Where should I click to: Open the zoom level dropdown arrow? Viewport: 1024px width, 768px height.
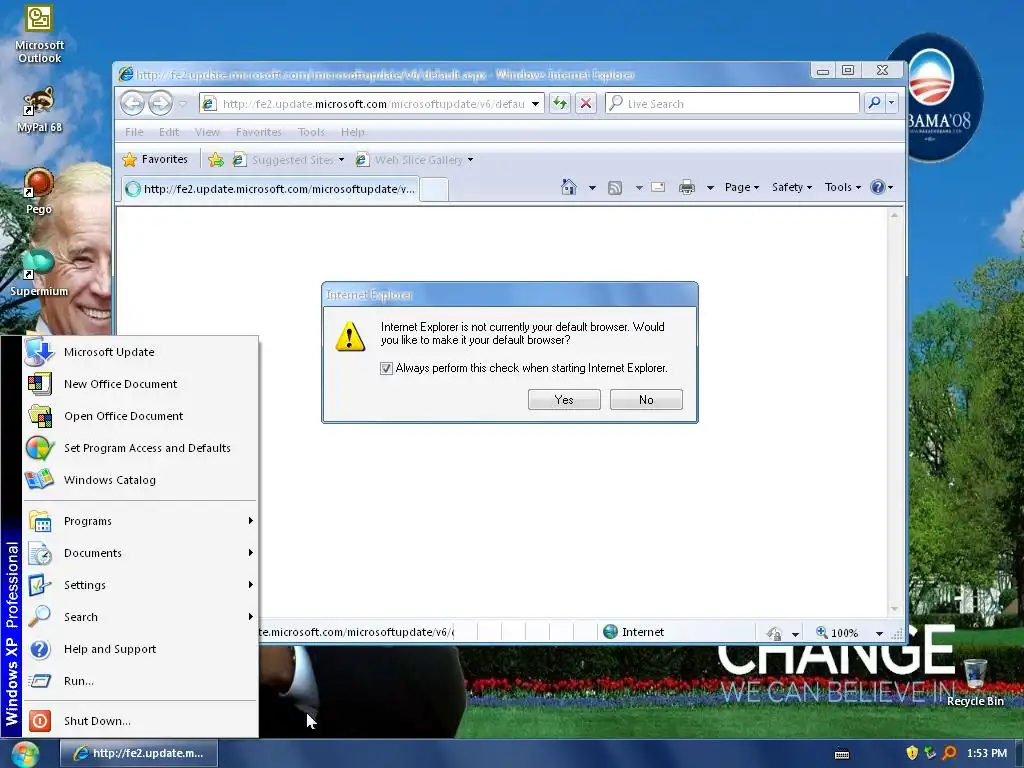879,633
